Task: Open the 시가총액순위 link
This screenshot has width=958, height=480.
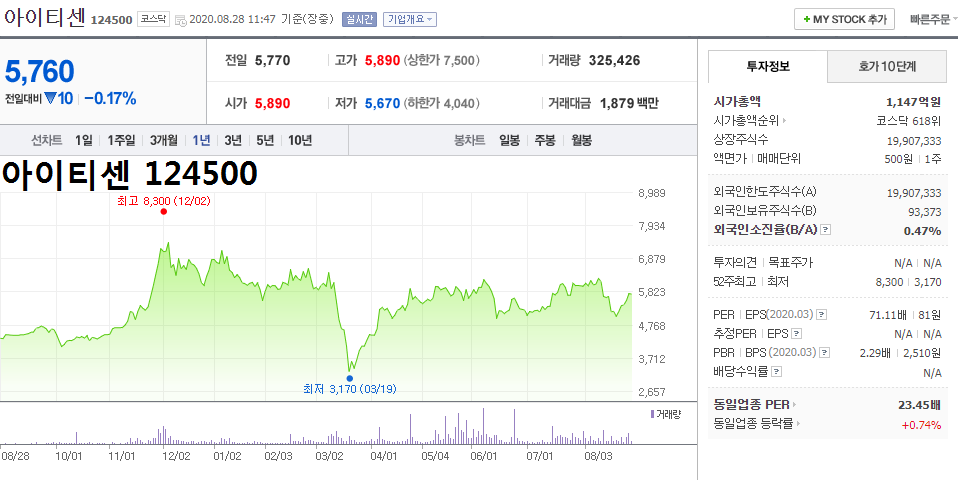Action: 747,122
